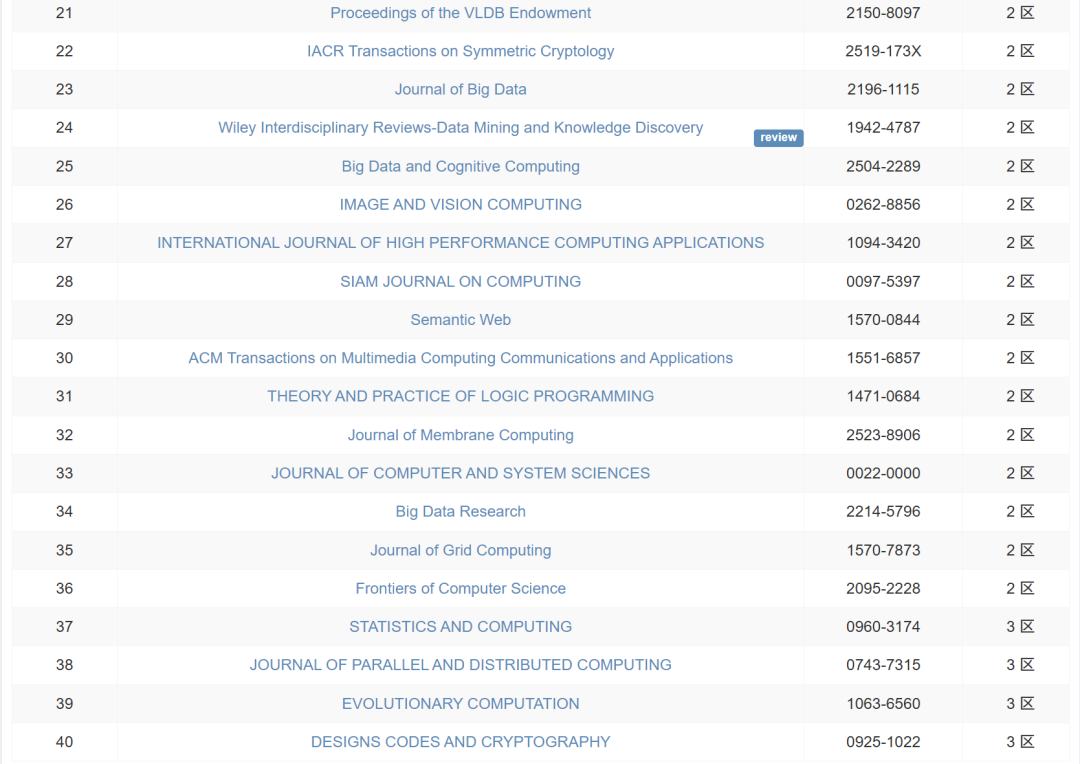Open JOURNAL OF PARALLEL AND DISTRIBUTED COMPUTING
The width and height of the screenshot is (1080, 764).
(460, 665)
